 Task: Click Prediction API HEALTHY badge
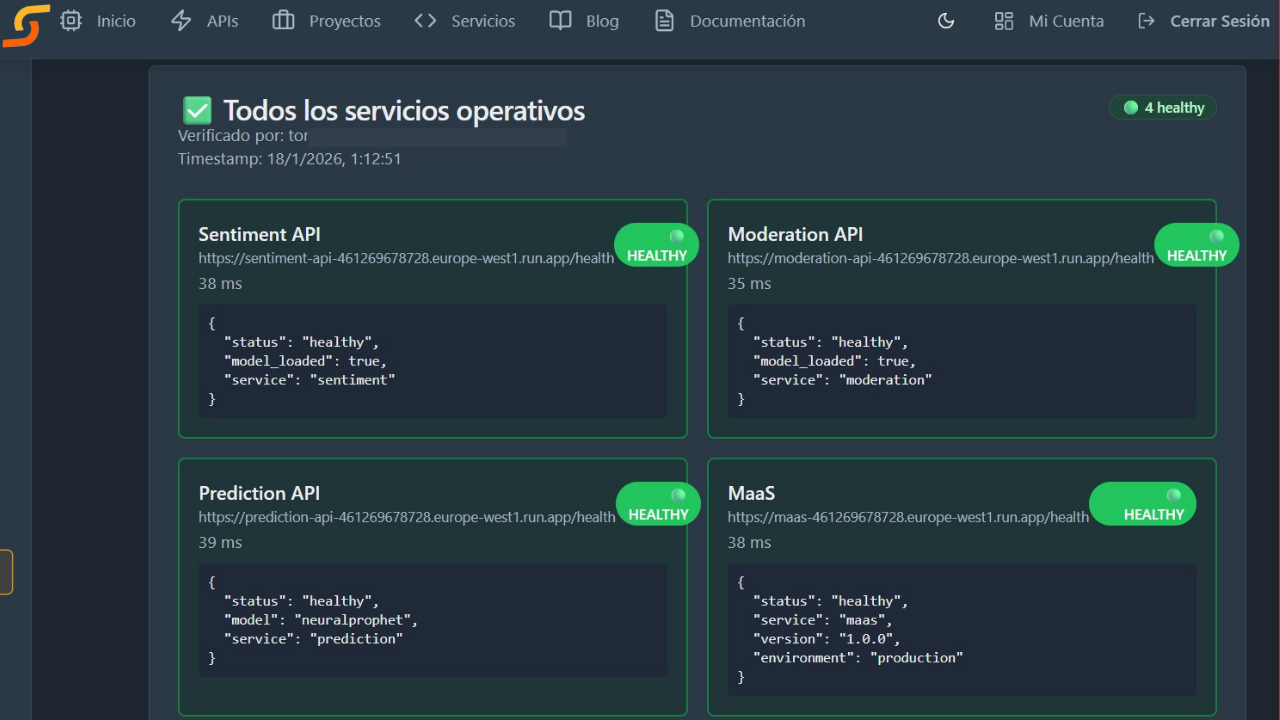[x=658, y=504]
